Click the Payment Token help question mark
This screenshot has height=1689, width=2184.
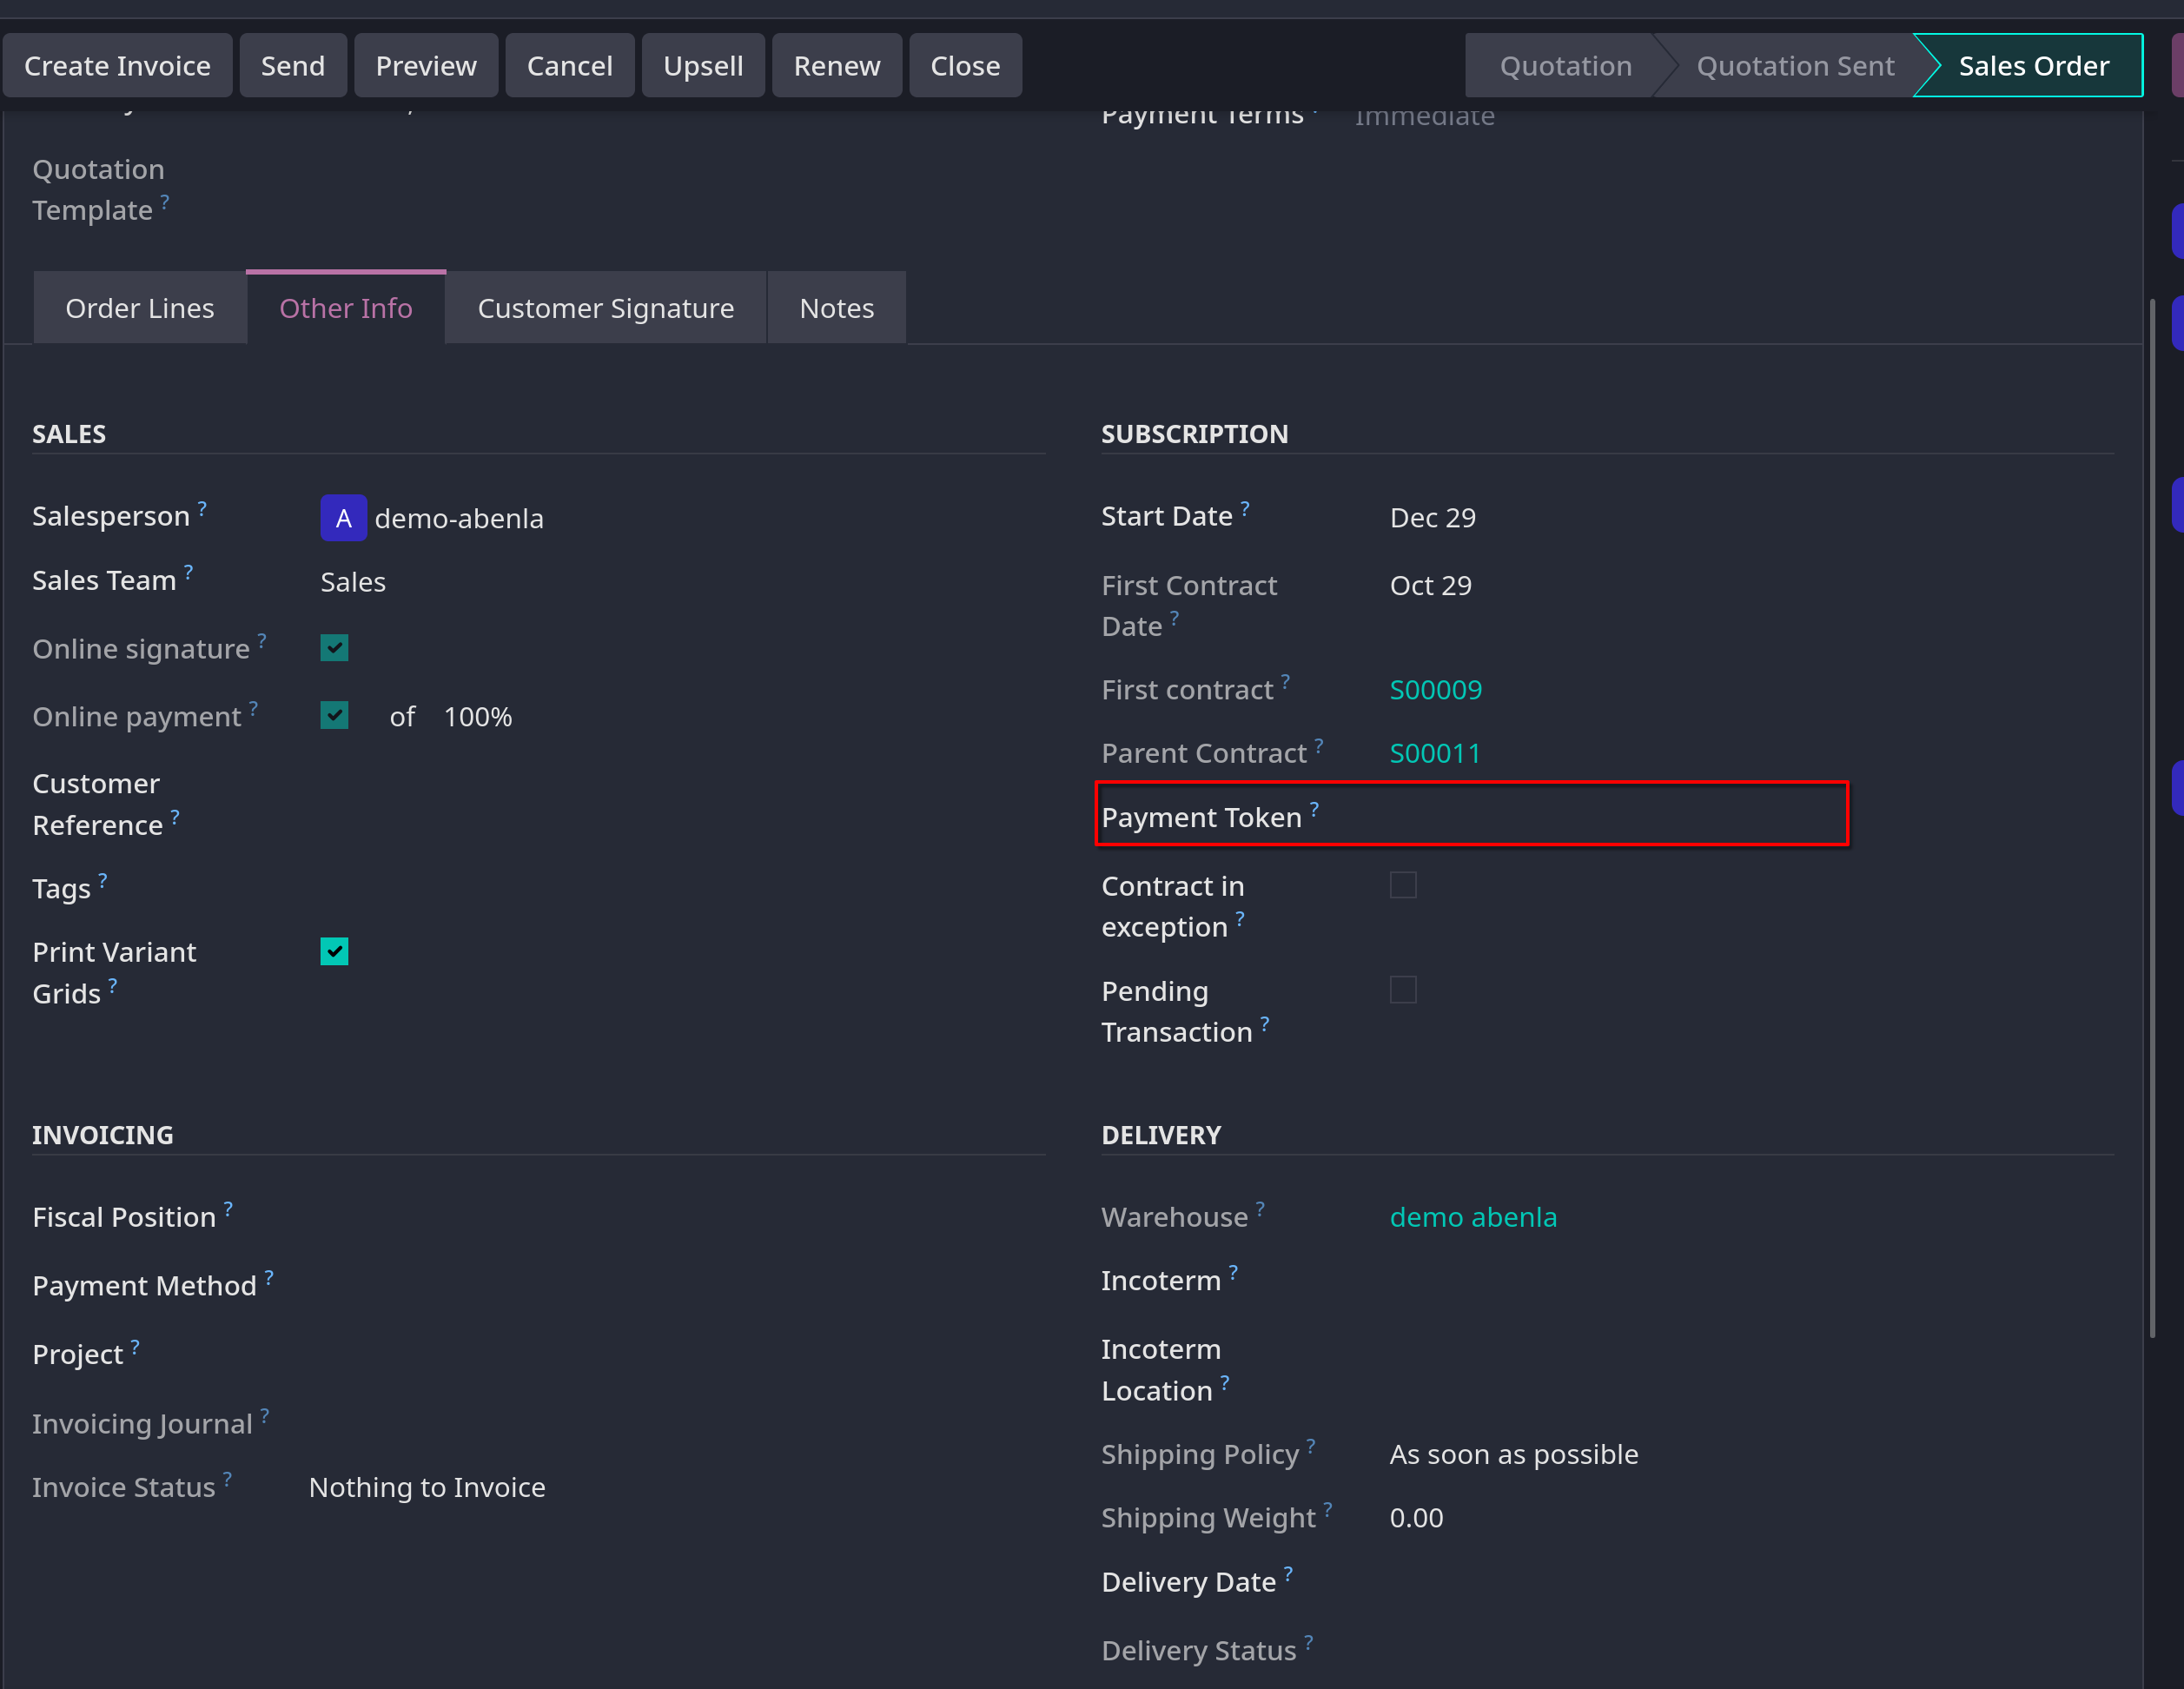(1314, 808)
